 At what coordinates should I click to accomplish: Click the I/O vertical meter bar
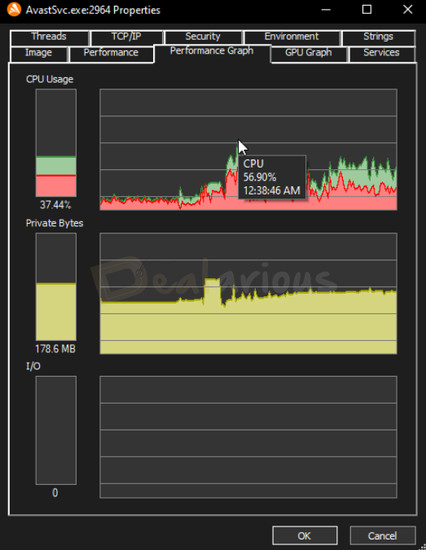pos(56,430)
